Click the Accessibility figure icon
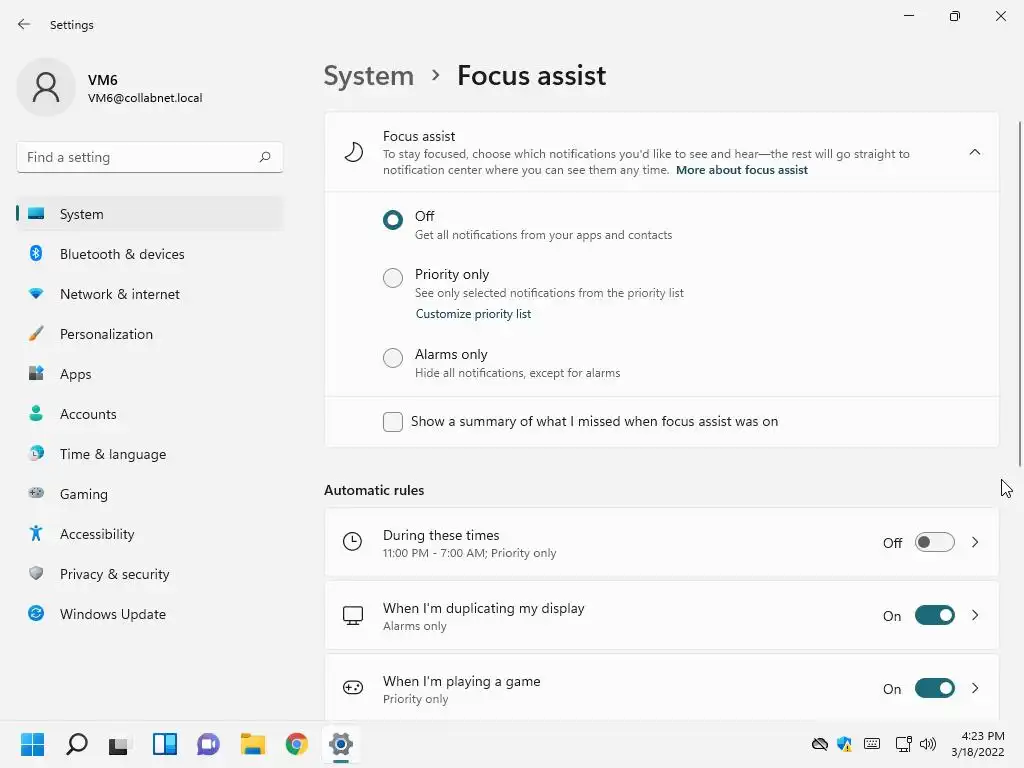Viewport: 1024px width, 768px height. point(36,534)
